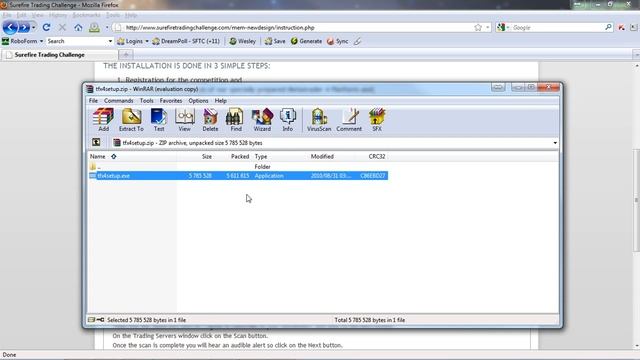The image size is (640, 360).
Task: Open Firefox history dropdown arrow
Action: click(x=33, y=27)
